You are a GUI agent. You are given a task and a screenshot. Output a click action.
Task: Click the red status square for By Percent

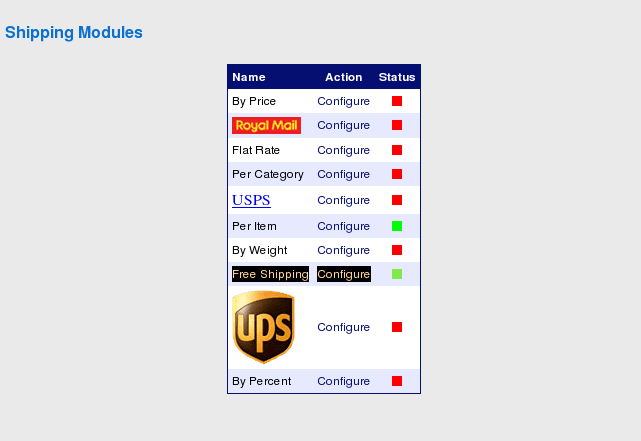397,381
